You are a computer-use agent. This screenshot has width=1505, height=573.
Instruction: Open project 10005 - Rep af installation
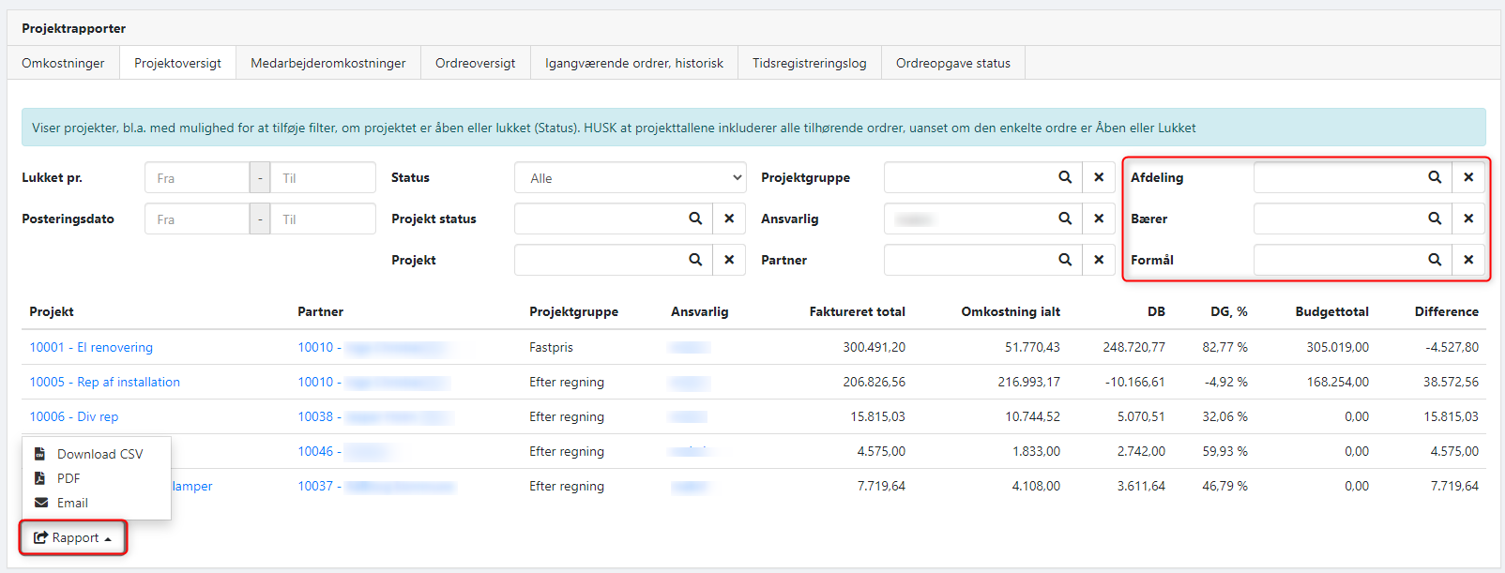104,382
